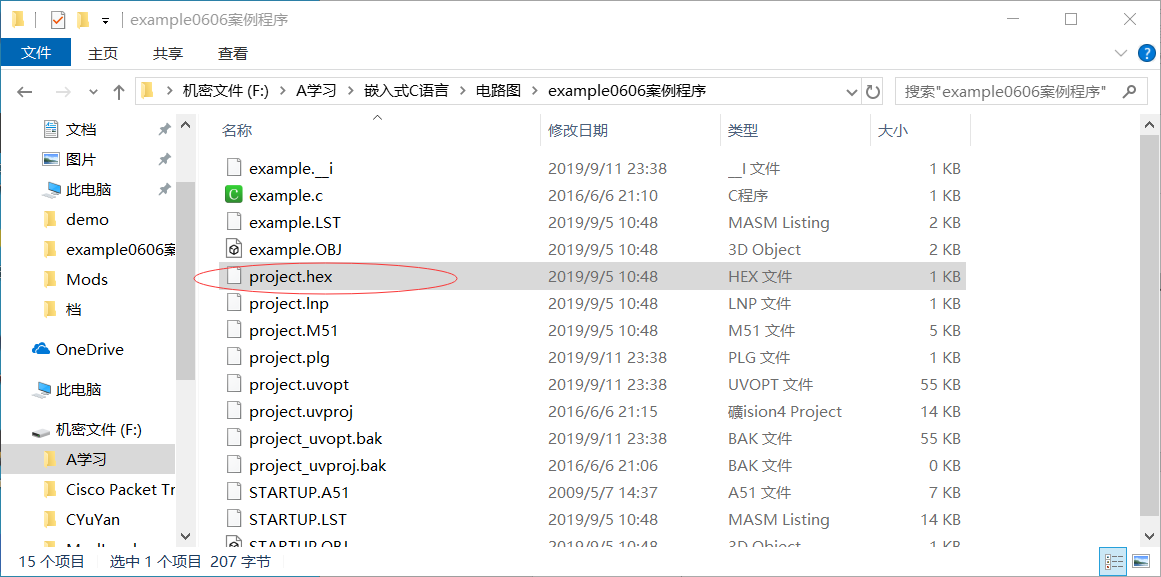This screenshot has width=1161, height=577.
Task: Select the STARTUP.A51 file name
Action: [299, 493]
